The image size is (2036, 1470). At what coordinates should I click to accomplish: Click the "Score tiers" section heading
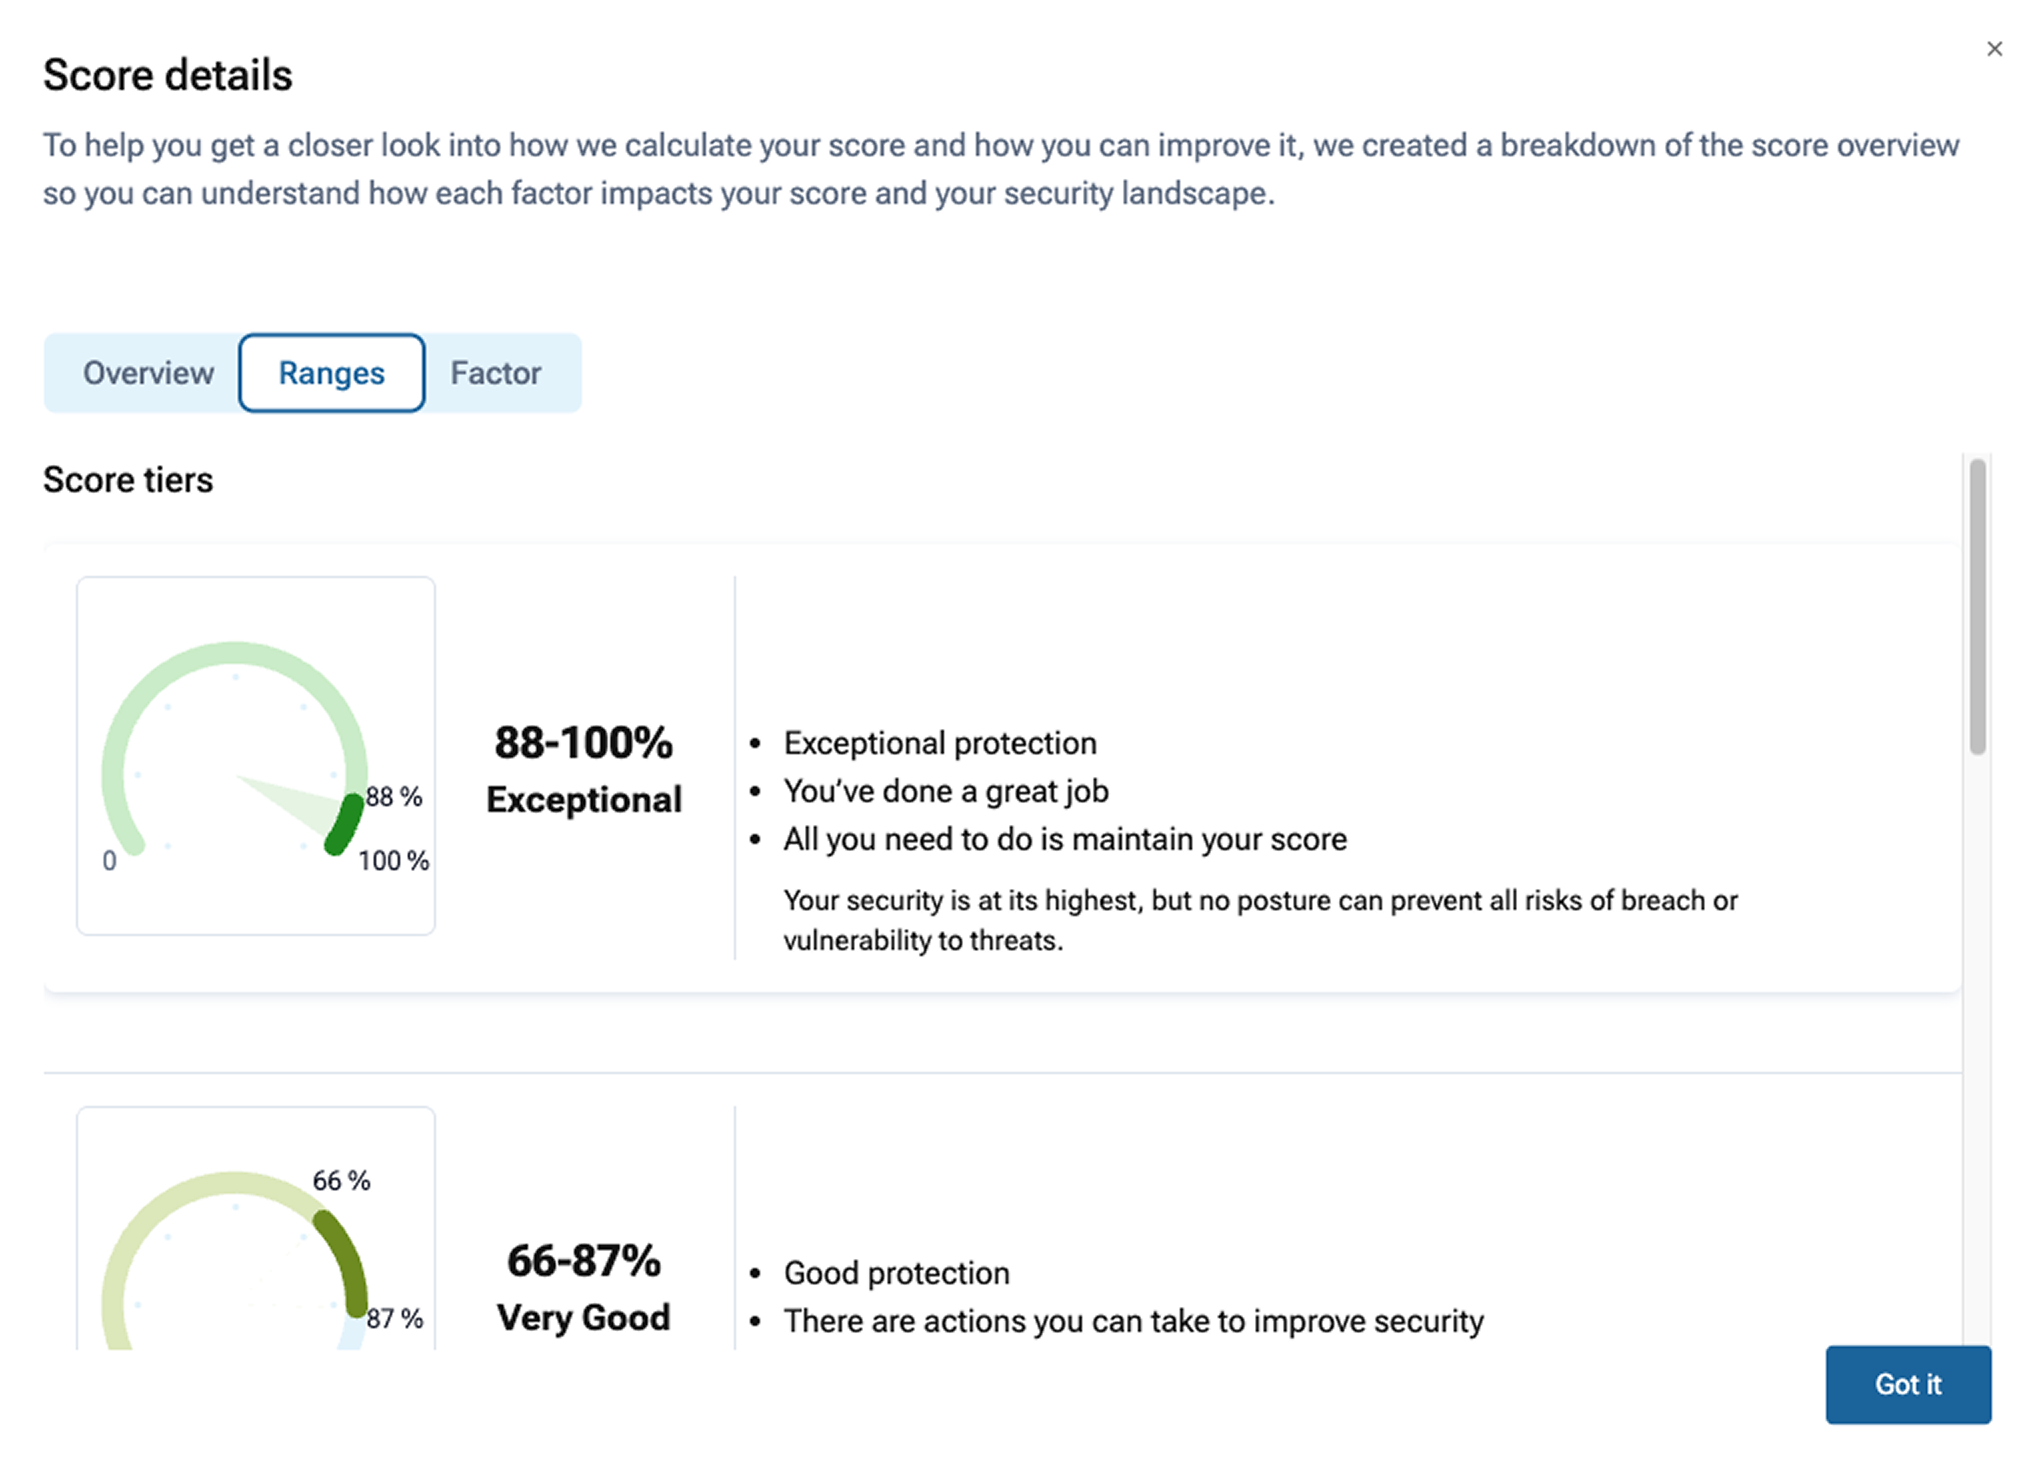[128, 480]
